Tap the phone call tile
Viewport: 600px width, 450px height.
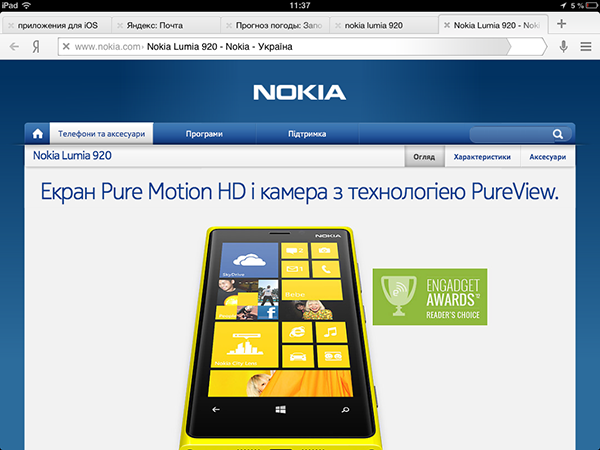pyautogui.click(x=326, y=269)
